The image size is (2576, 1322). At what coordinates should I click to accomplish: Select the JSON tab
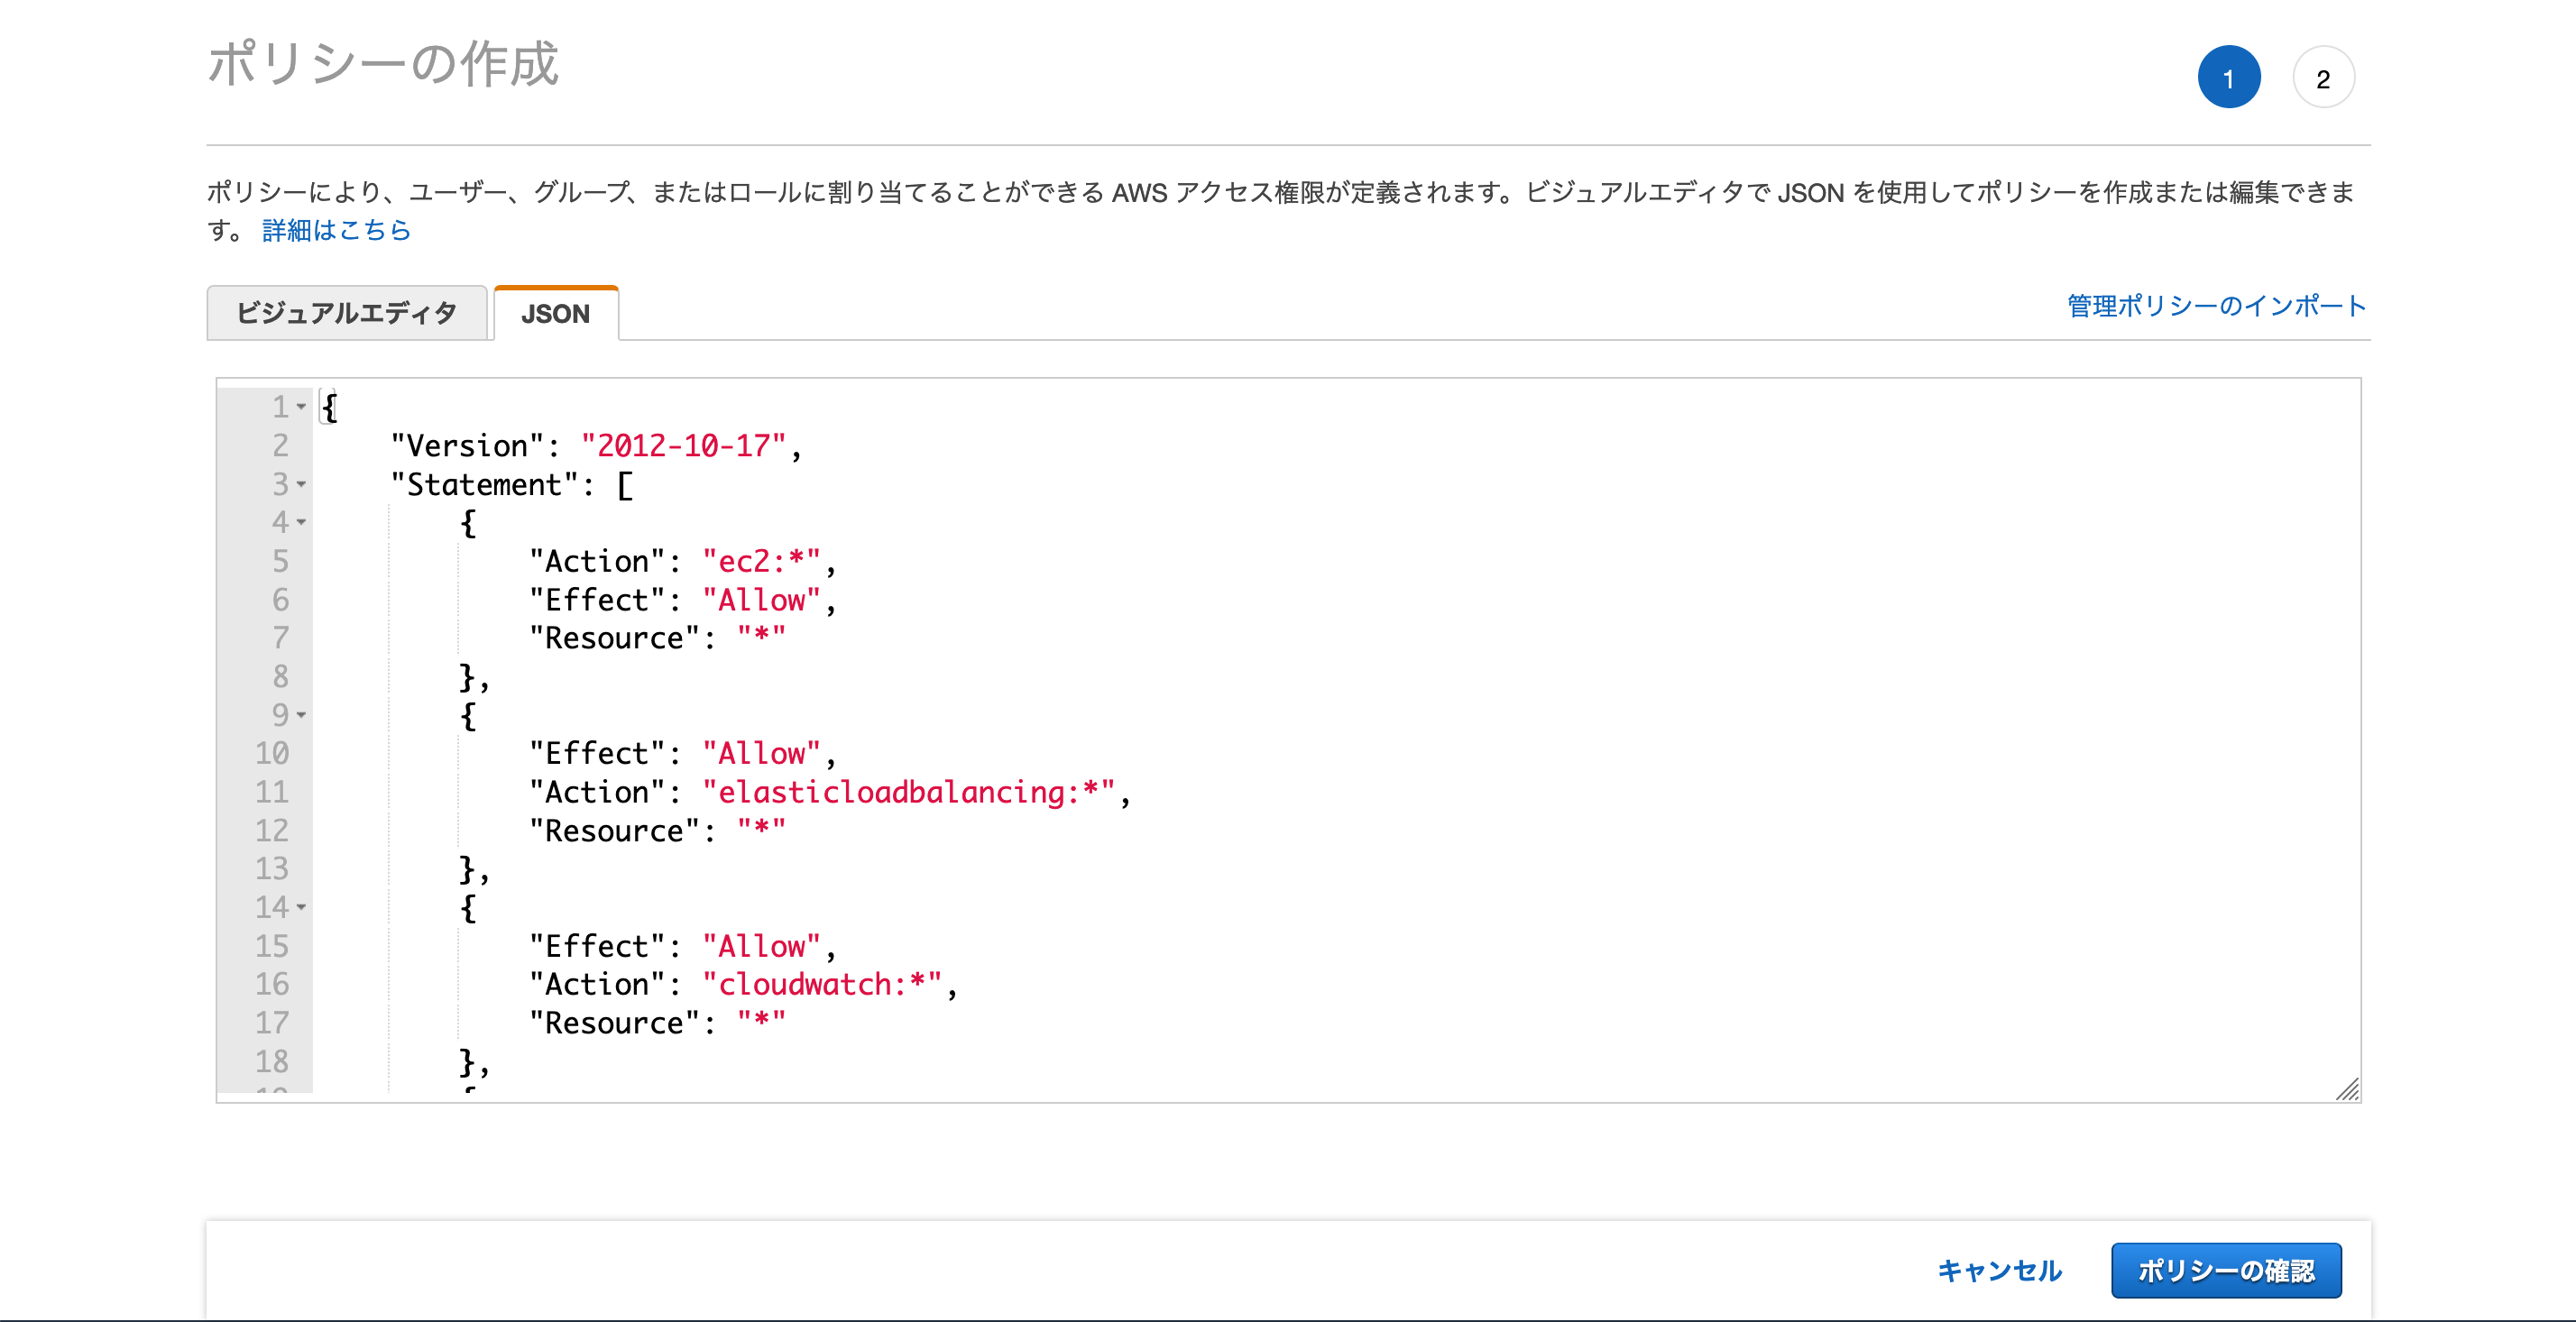coord(556,313)
